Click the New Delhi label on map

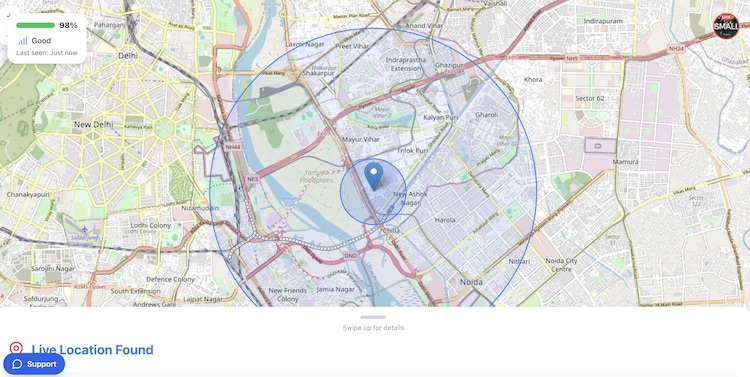pyautogui.click(x=94, y=124)
